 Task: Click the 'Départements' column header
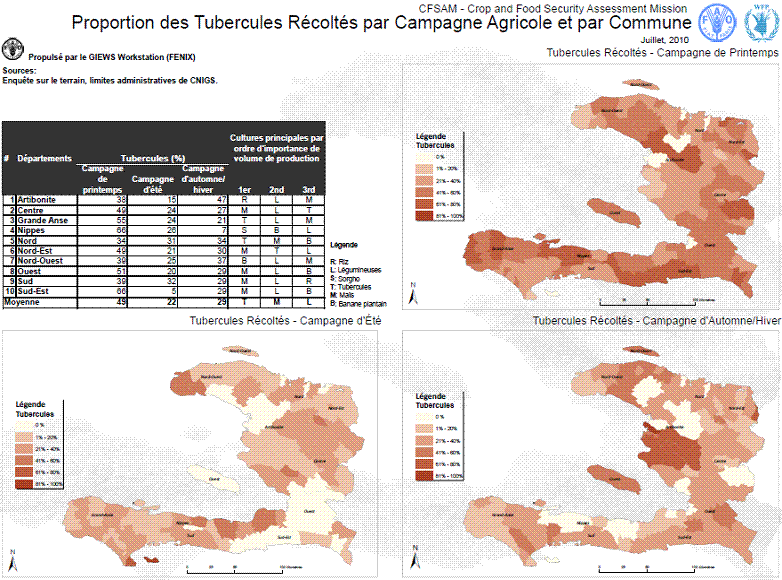click(x=45, y=159)
